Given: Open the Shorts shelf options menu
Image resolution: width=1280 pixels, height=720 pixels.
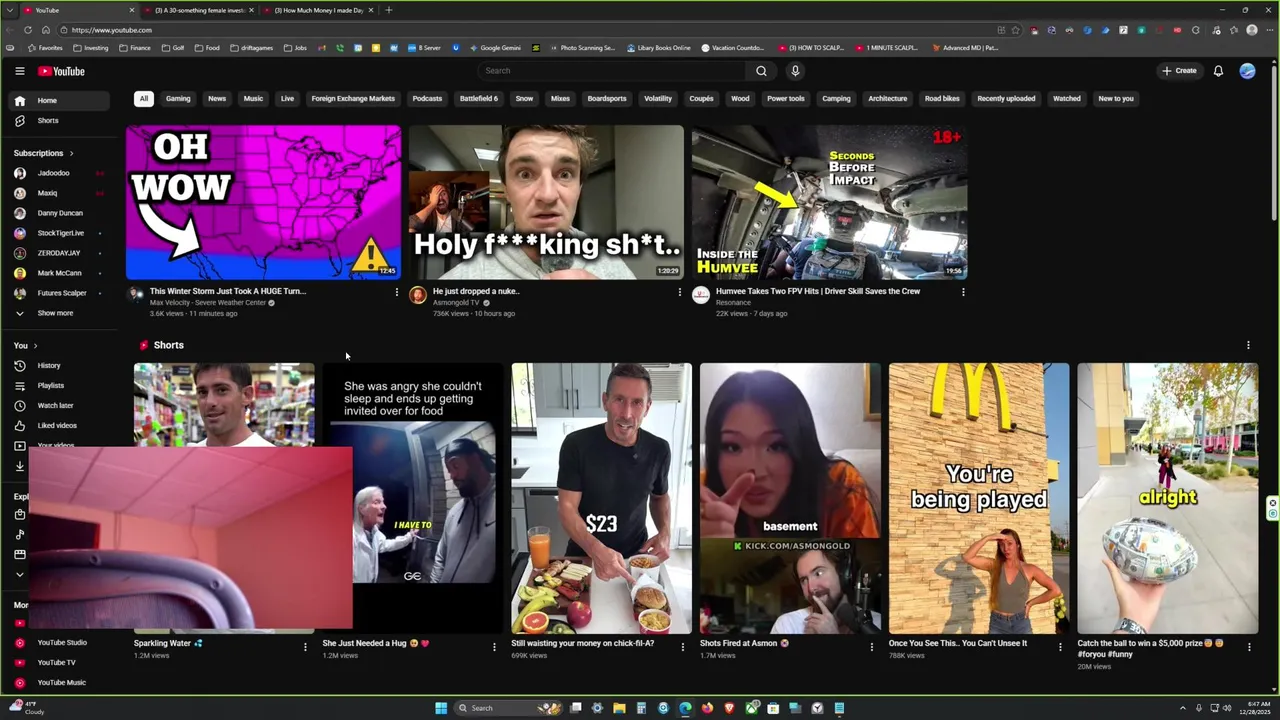Looking at the screenshot, I should (x=1248, y=345).
